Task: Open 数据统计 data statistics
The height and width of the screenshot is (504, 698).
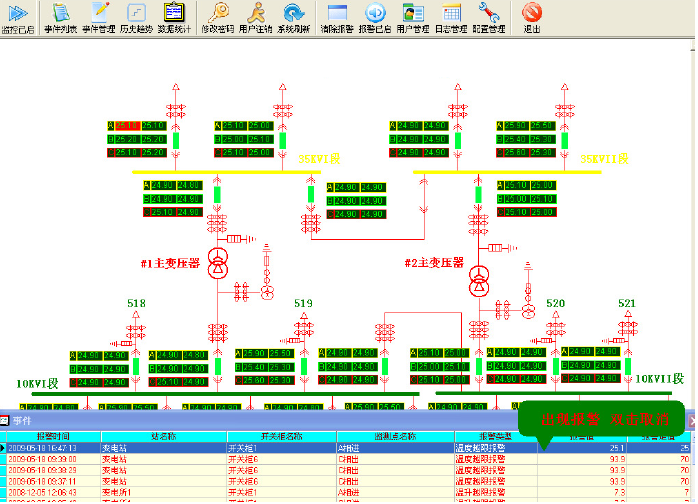Action: click(173, 17)
